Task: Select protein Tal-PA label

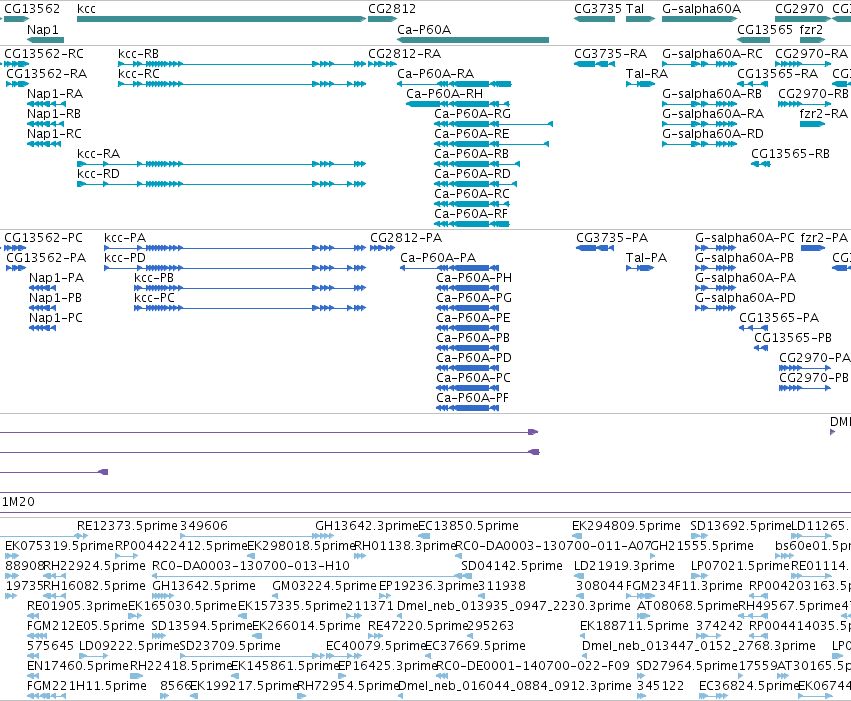Action: [x=646, y=258]
